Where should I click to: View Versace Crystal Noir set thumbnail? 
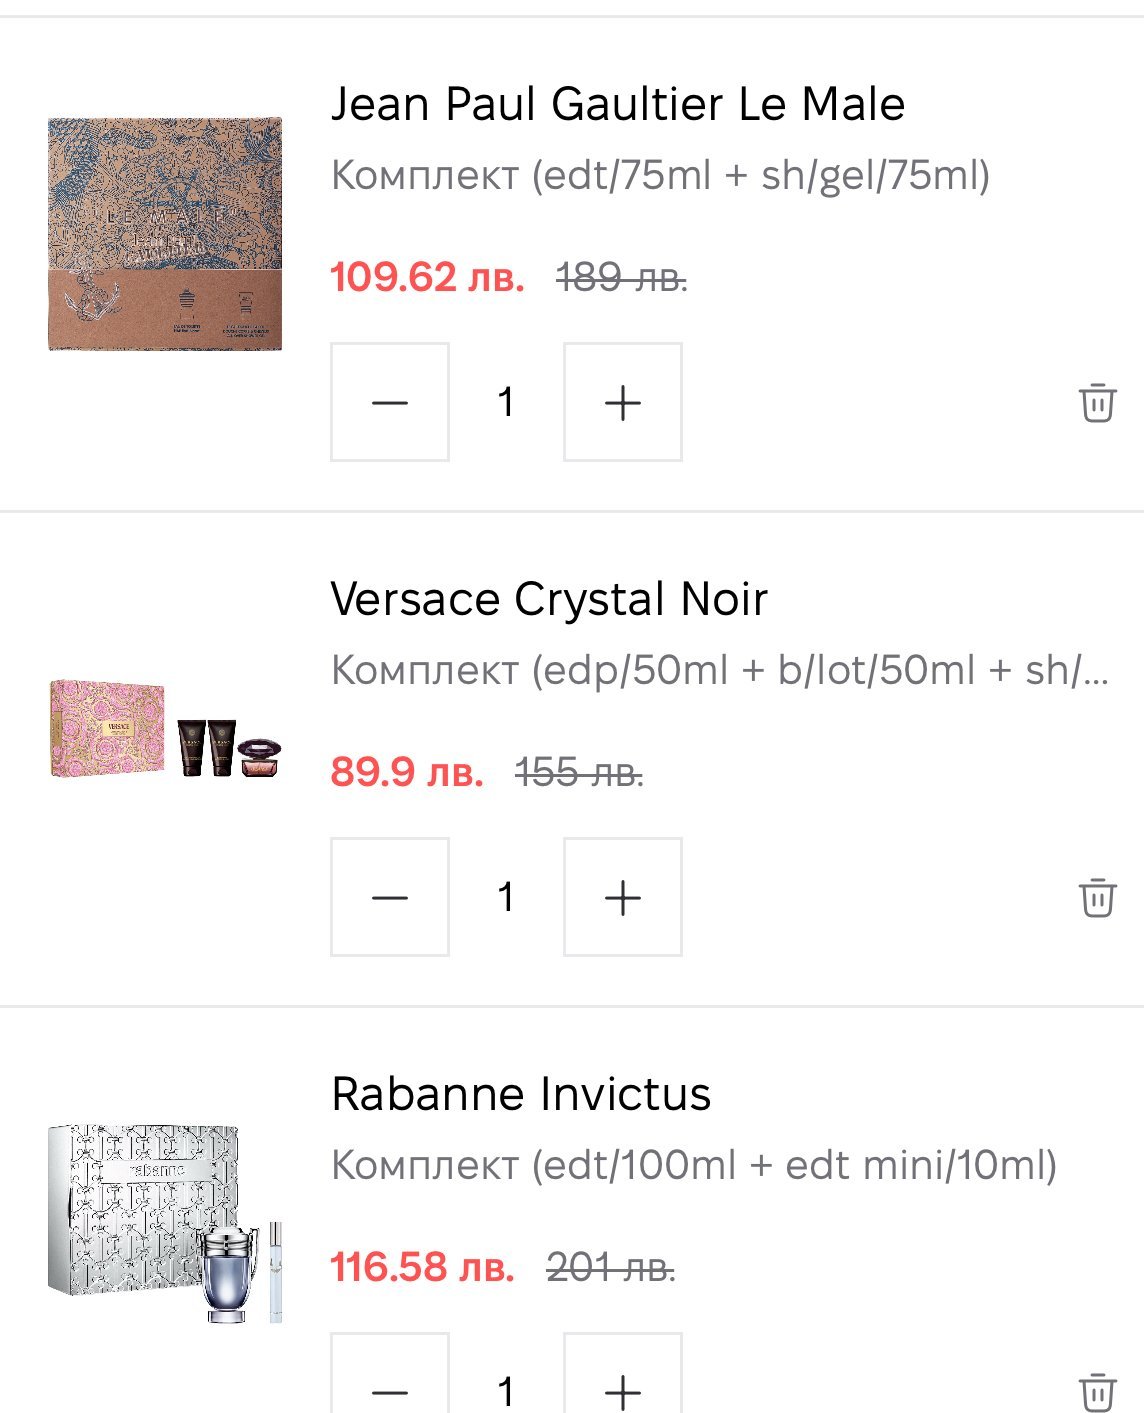pyautogui.click(x=165, y=730)
